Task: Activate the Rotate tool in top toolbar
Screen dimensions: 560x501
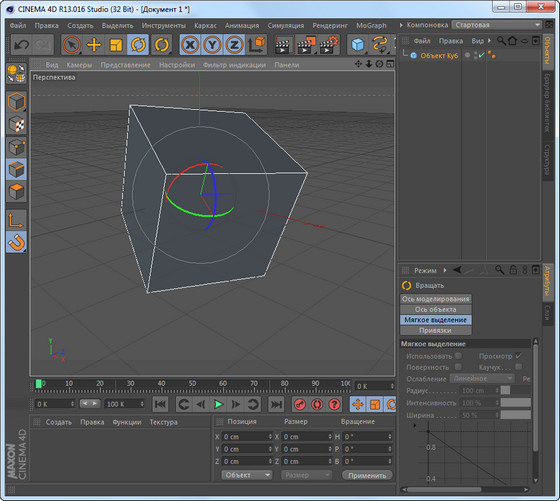Action: 138,45
